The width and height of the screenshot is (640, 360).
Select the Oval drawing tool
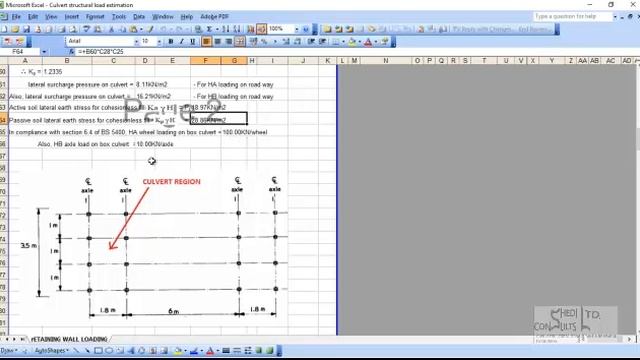[109, 351]
